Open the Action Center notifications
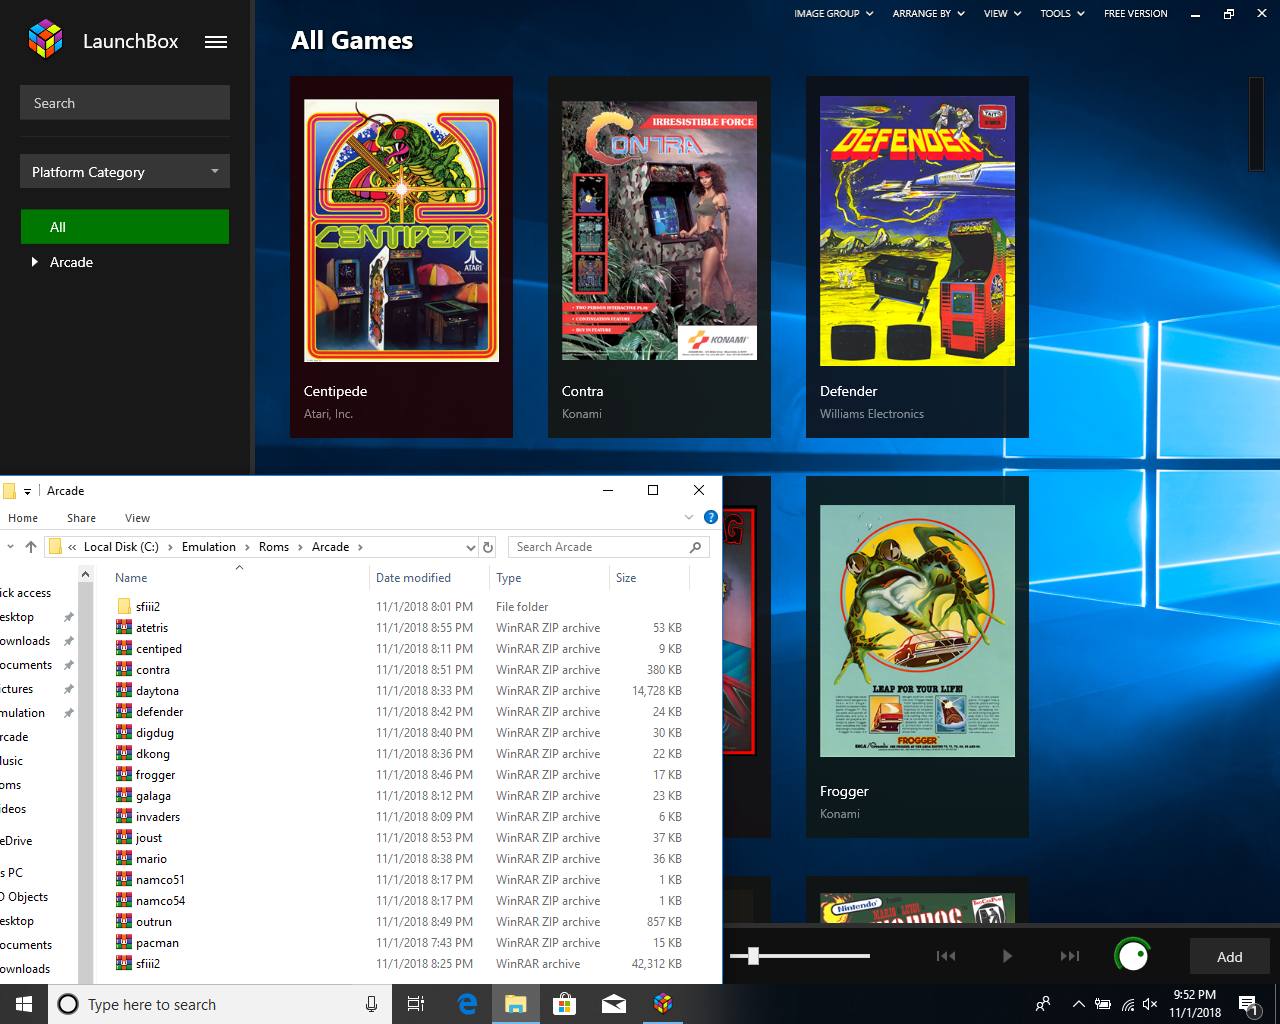 pyautogui.click(x=1248, y=1004)
